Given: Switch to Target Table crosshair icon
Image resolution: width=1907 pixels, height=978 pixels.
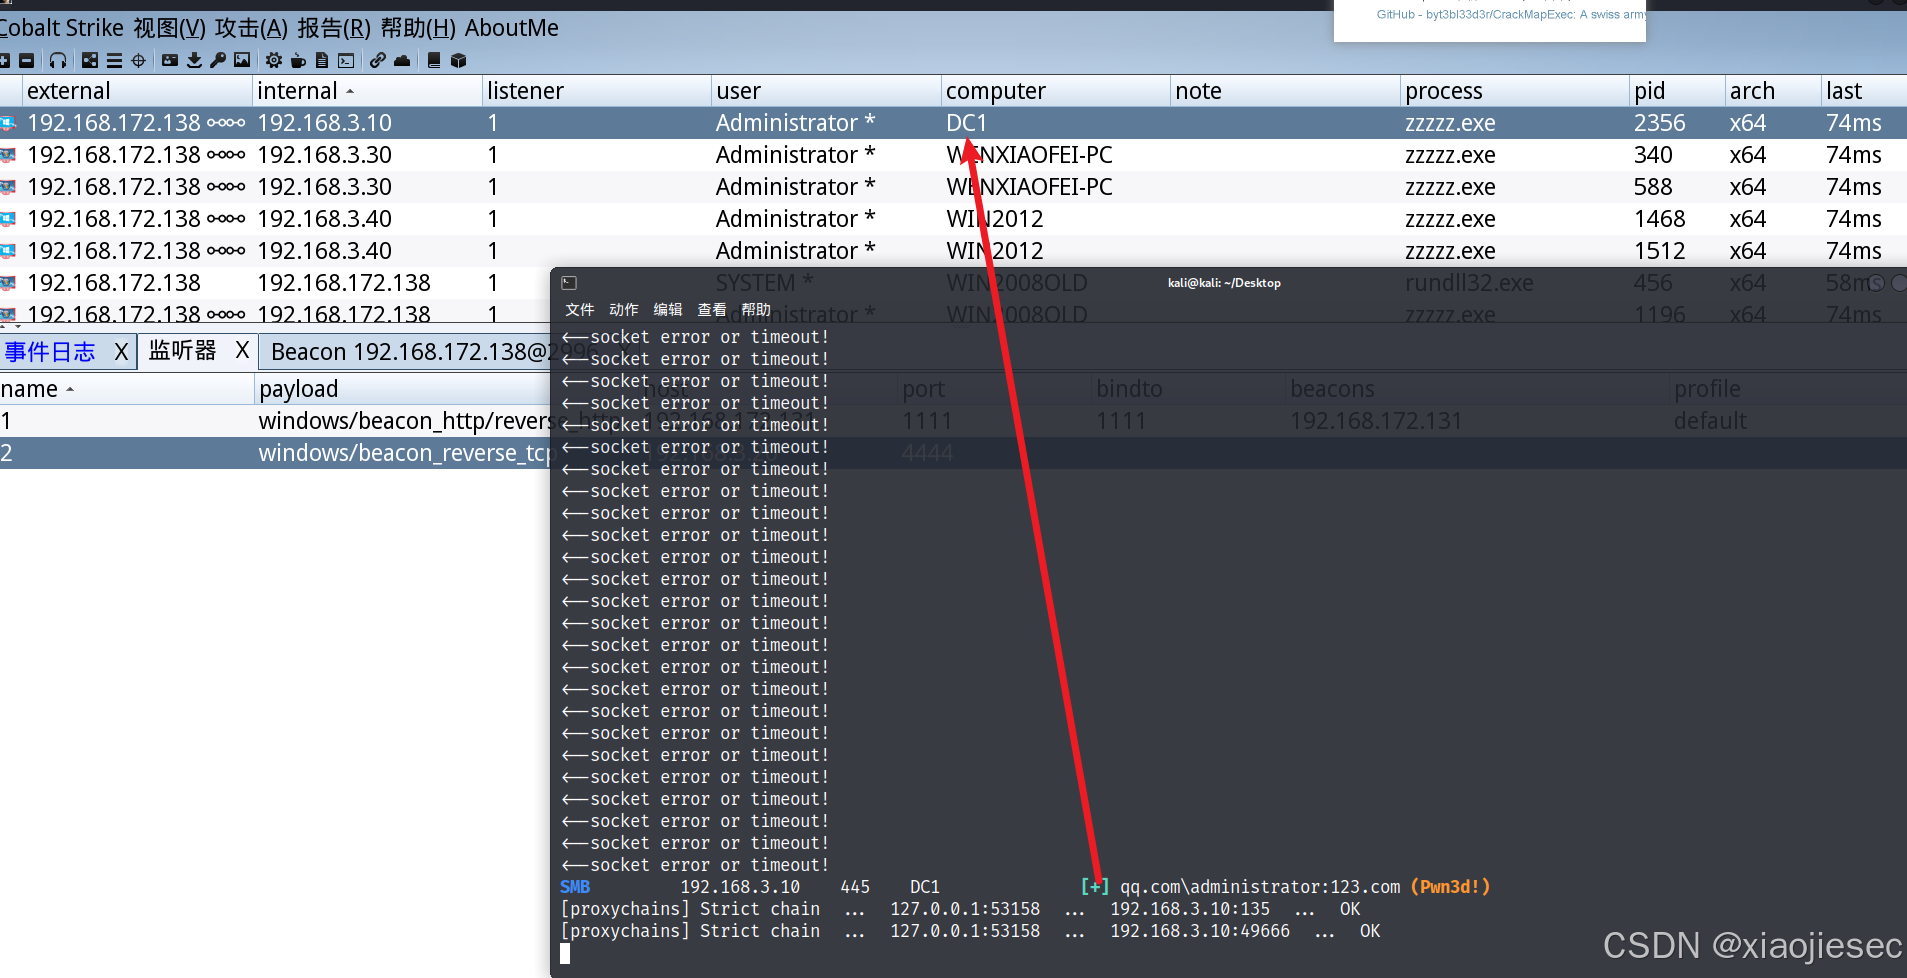Looking at the screenshot, I should point(138,61).
